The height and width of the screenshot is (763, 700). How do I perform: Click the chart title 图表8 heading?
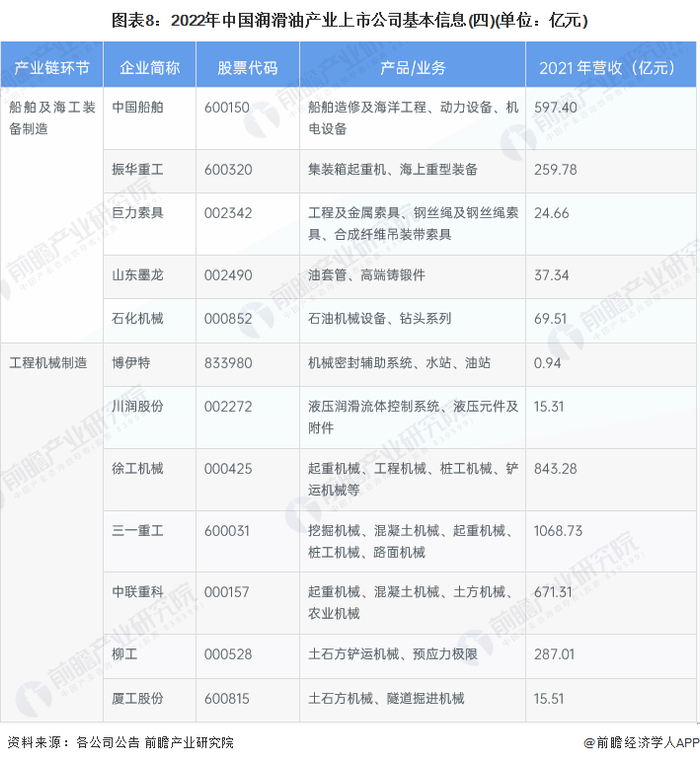click(350, 21)
